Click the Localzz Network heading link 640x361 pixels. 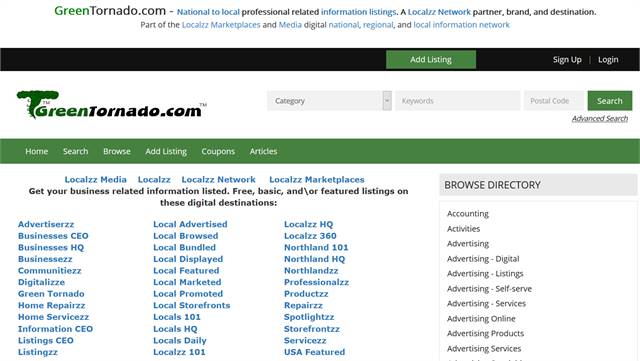[x=218, y=180]
